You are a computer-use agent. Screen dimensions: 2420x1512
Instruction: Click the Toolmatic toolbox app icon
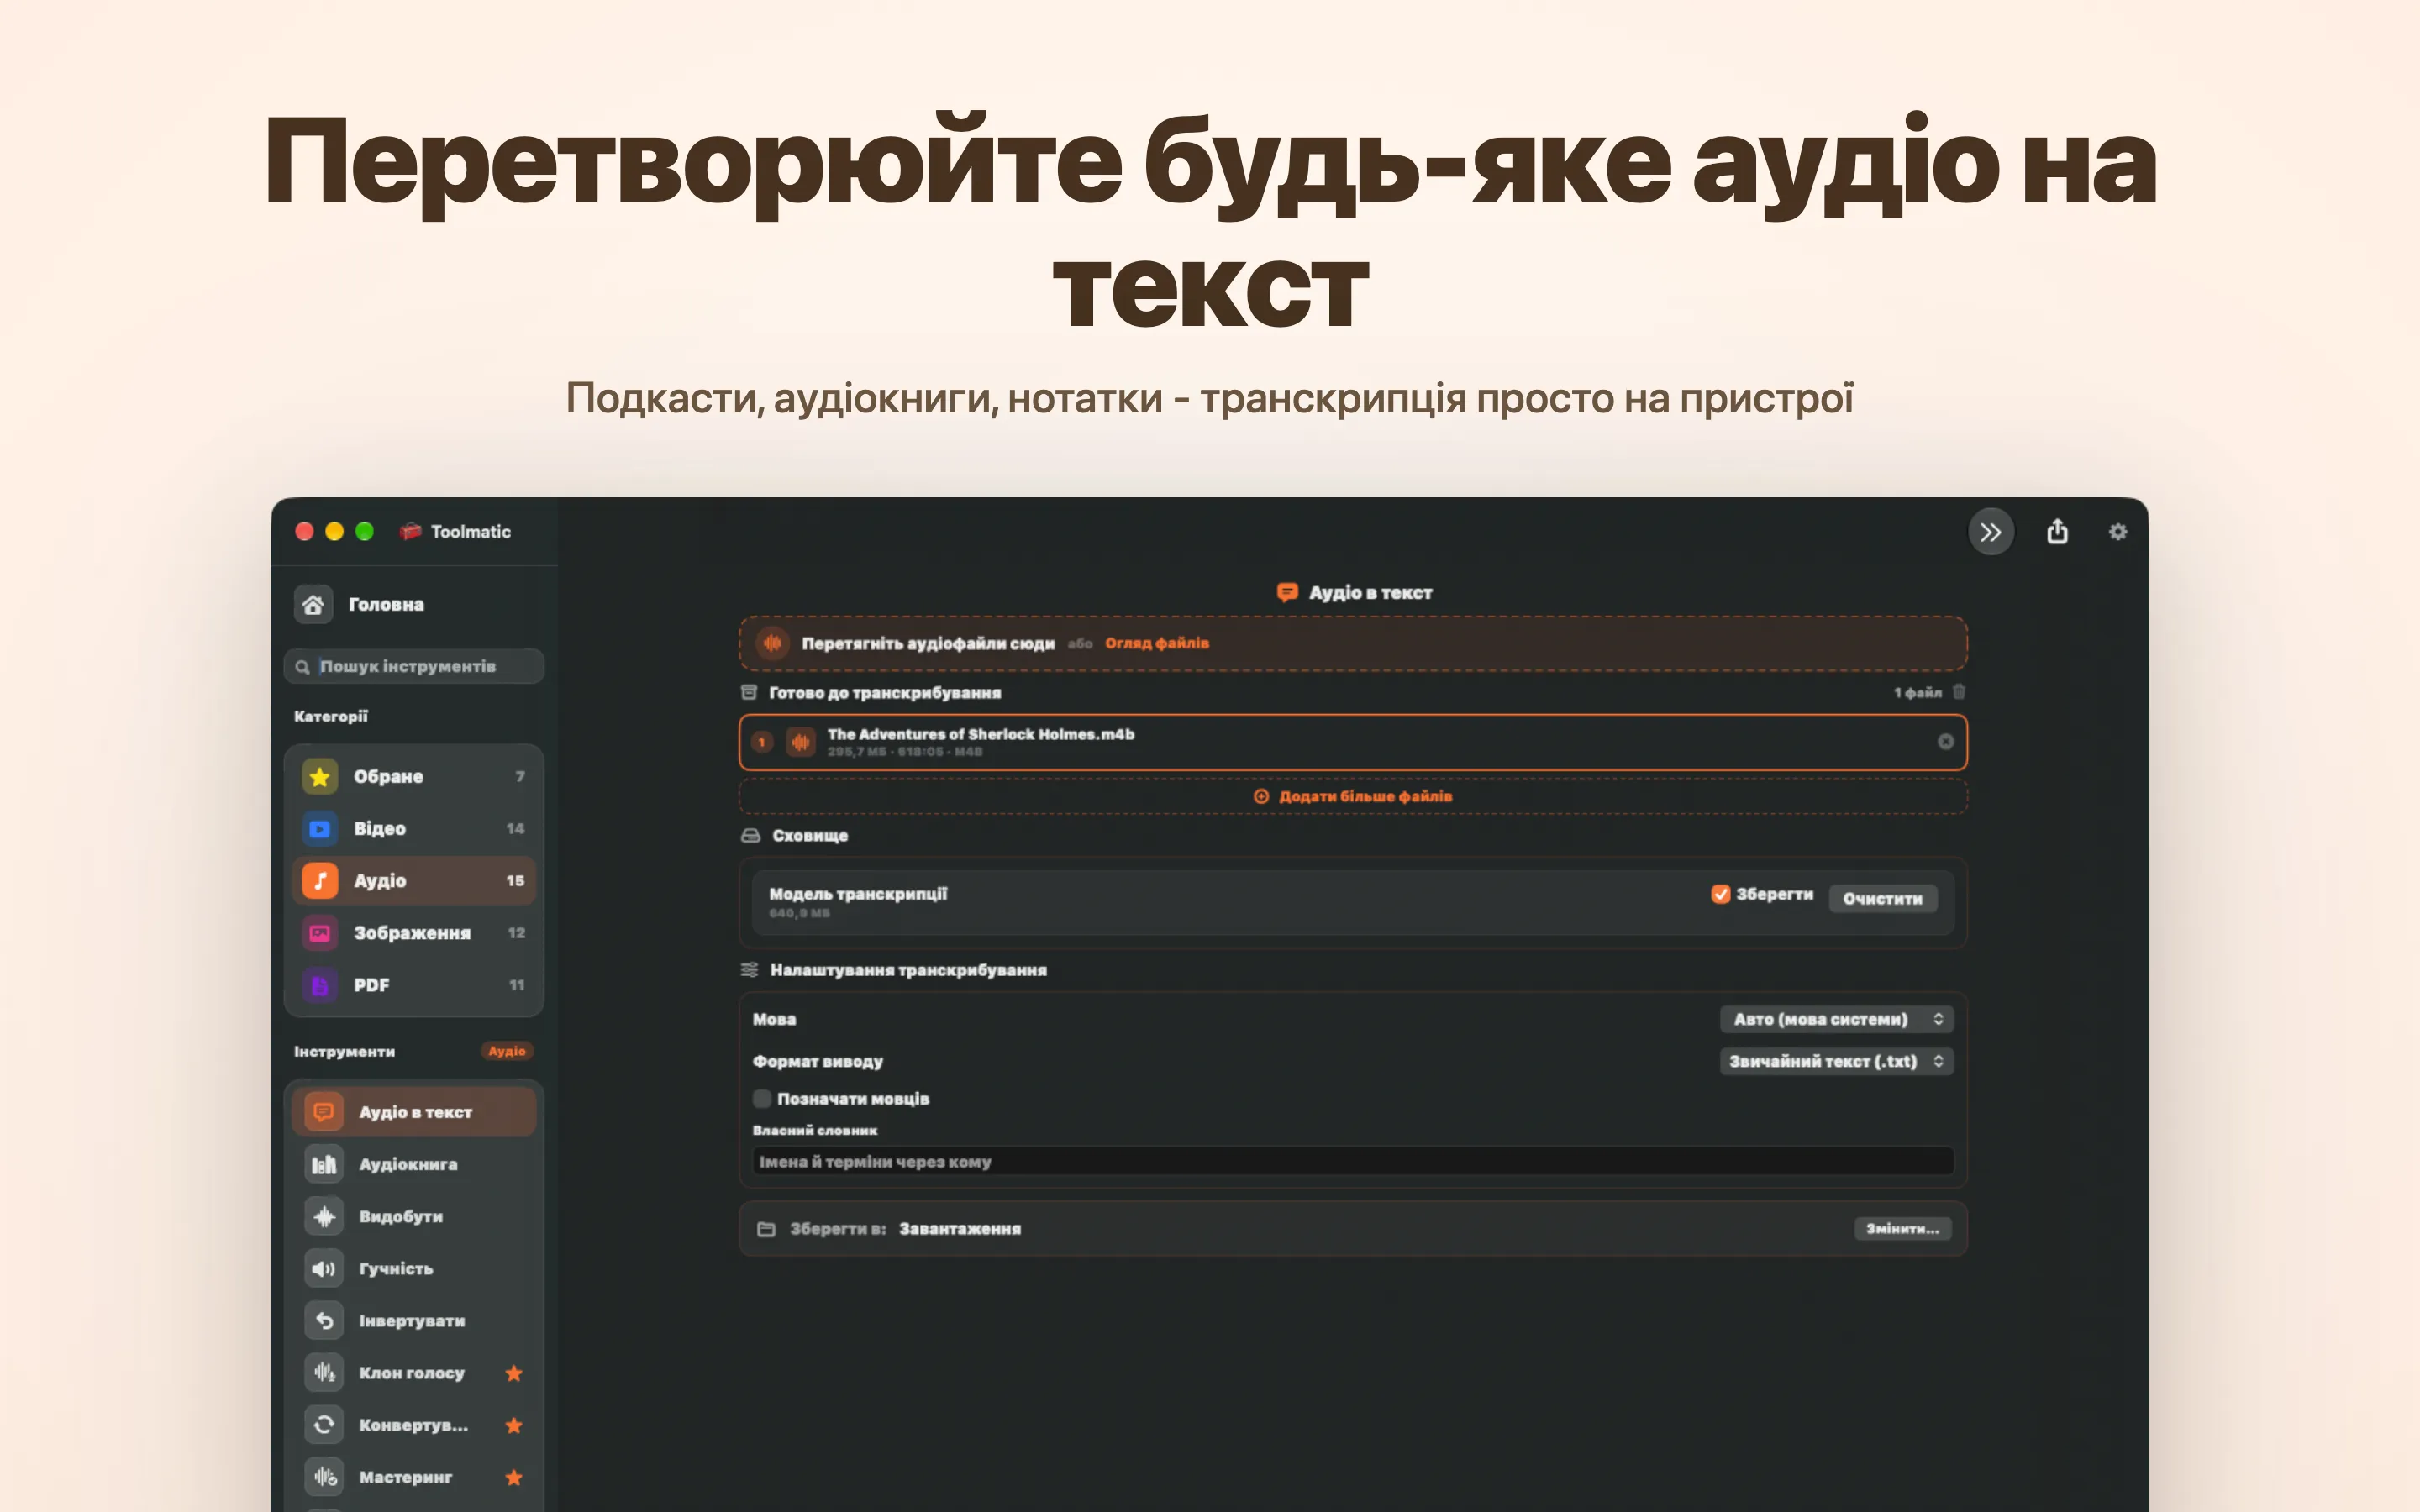[x=410, y=531]
